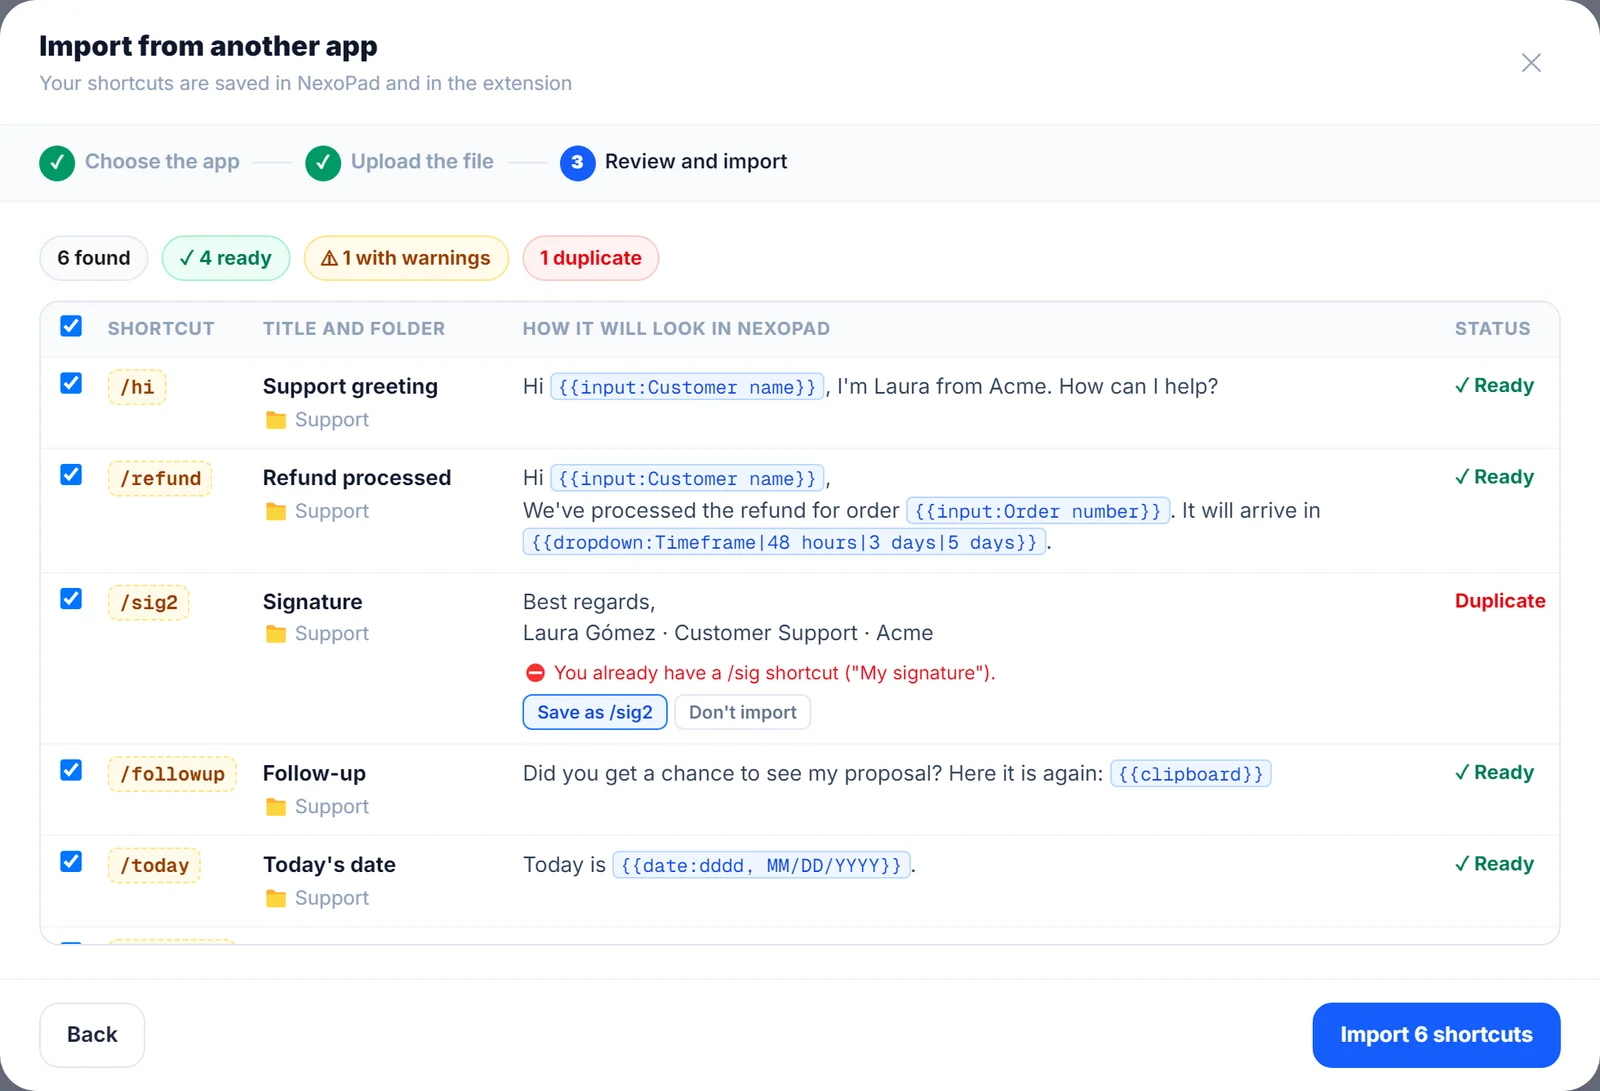Filter by 1 with warnings chip
Screen dimensions: 1600x1091
[406, 258]
